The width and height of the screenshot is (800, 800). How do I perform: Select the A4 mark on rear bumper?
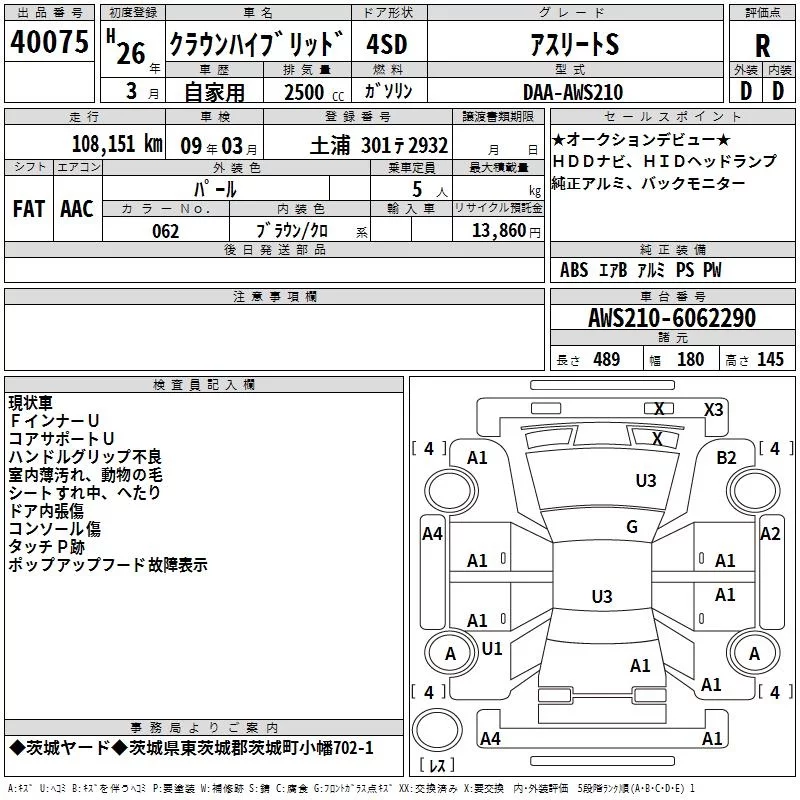pyautogui.click(x=490, y=738)
